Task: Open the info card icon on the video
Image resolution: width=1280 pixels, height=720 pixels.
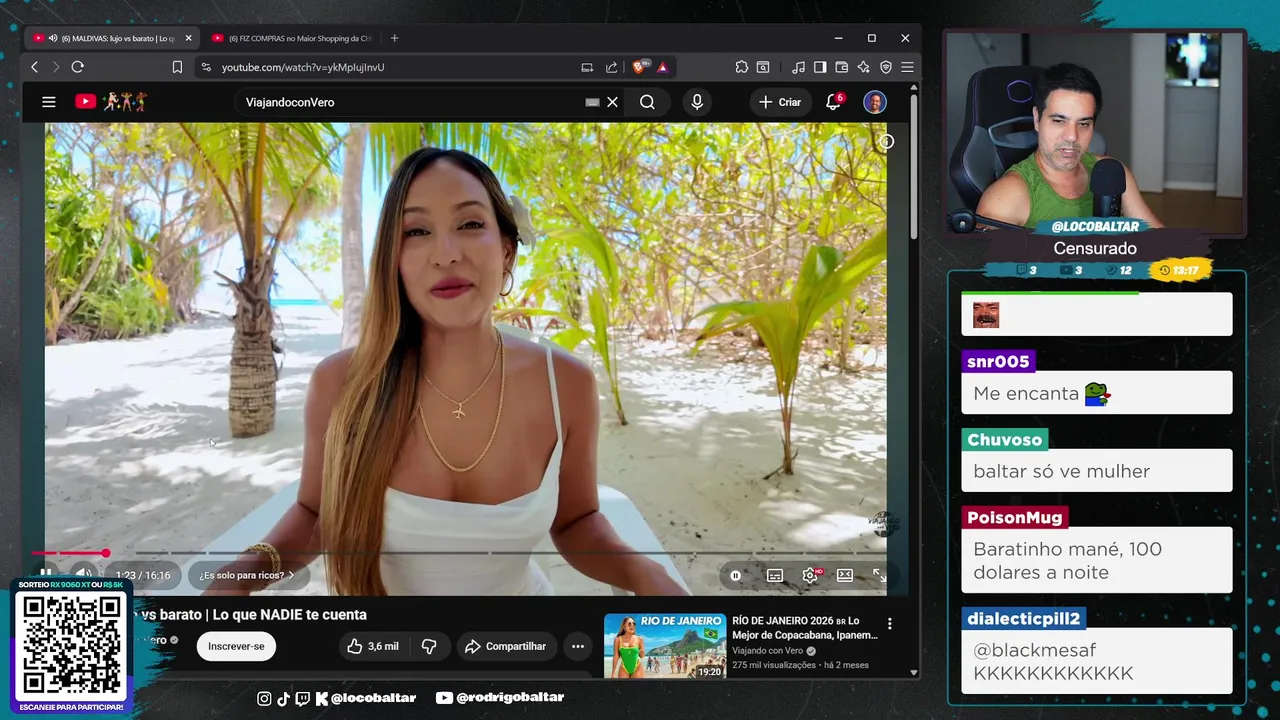Action: click(x=886, y=141)
